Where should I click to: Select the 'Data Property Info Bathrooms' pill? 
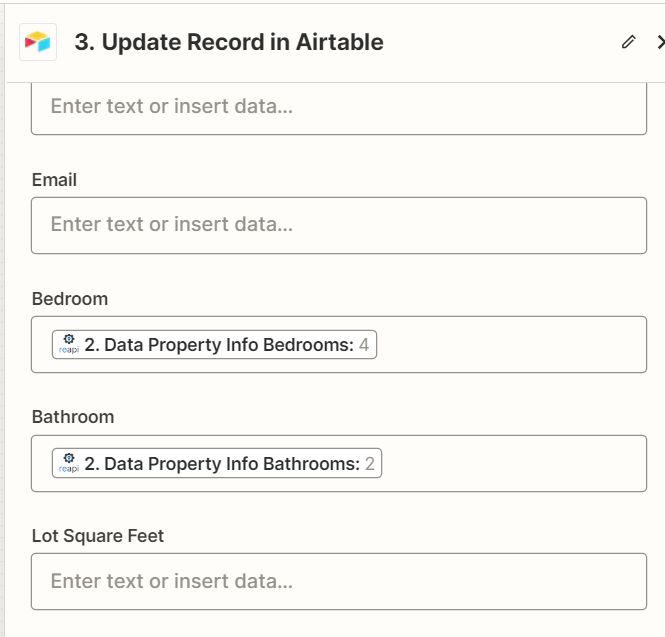[217, 463]
